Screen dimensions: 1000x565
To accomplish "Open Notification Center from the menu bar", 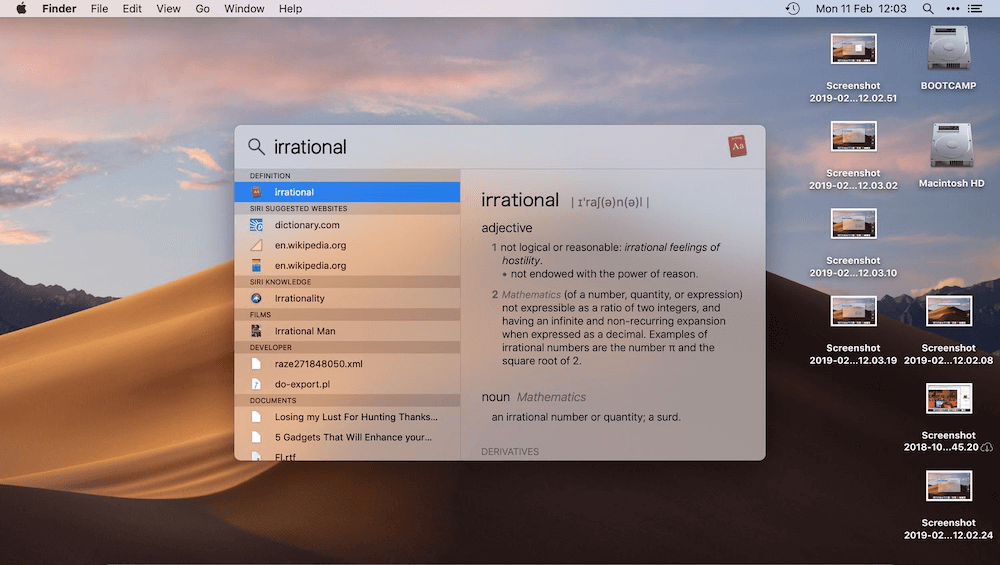I will tap(976, 9).
